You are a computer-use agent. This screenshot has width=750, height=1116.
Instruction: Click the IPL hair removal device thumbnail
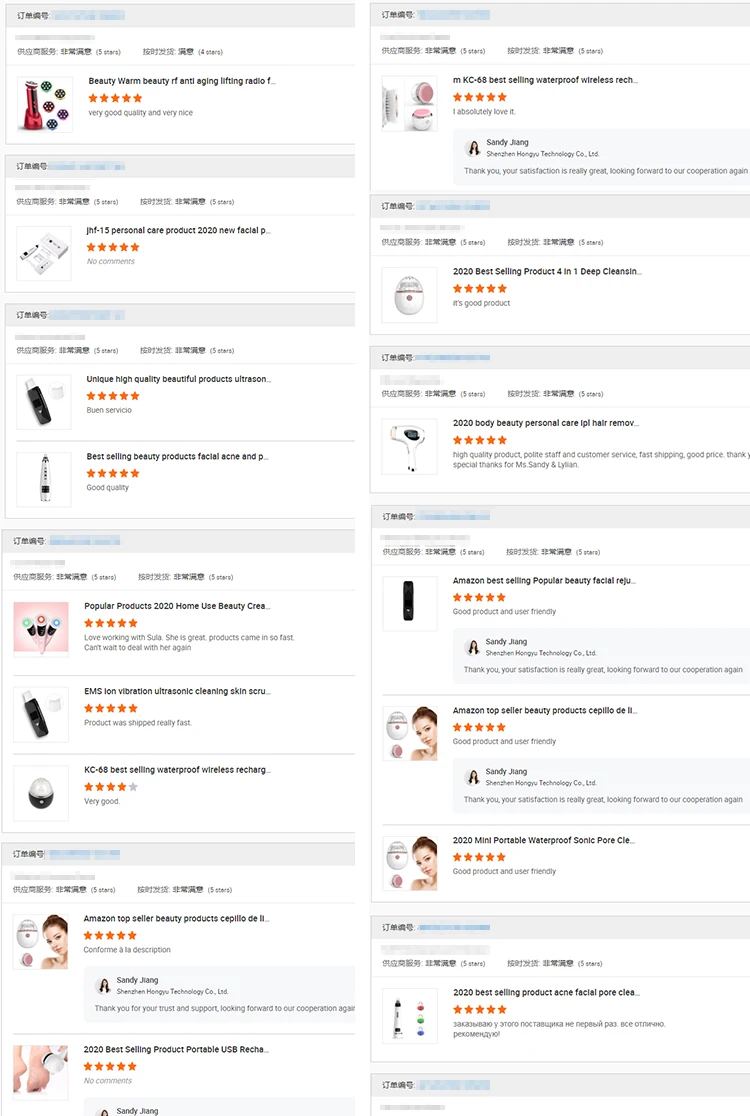click(409, 446)
